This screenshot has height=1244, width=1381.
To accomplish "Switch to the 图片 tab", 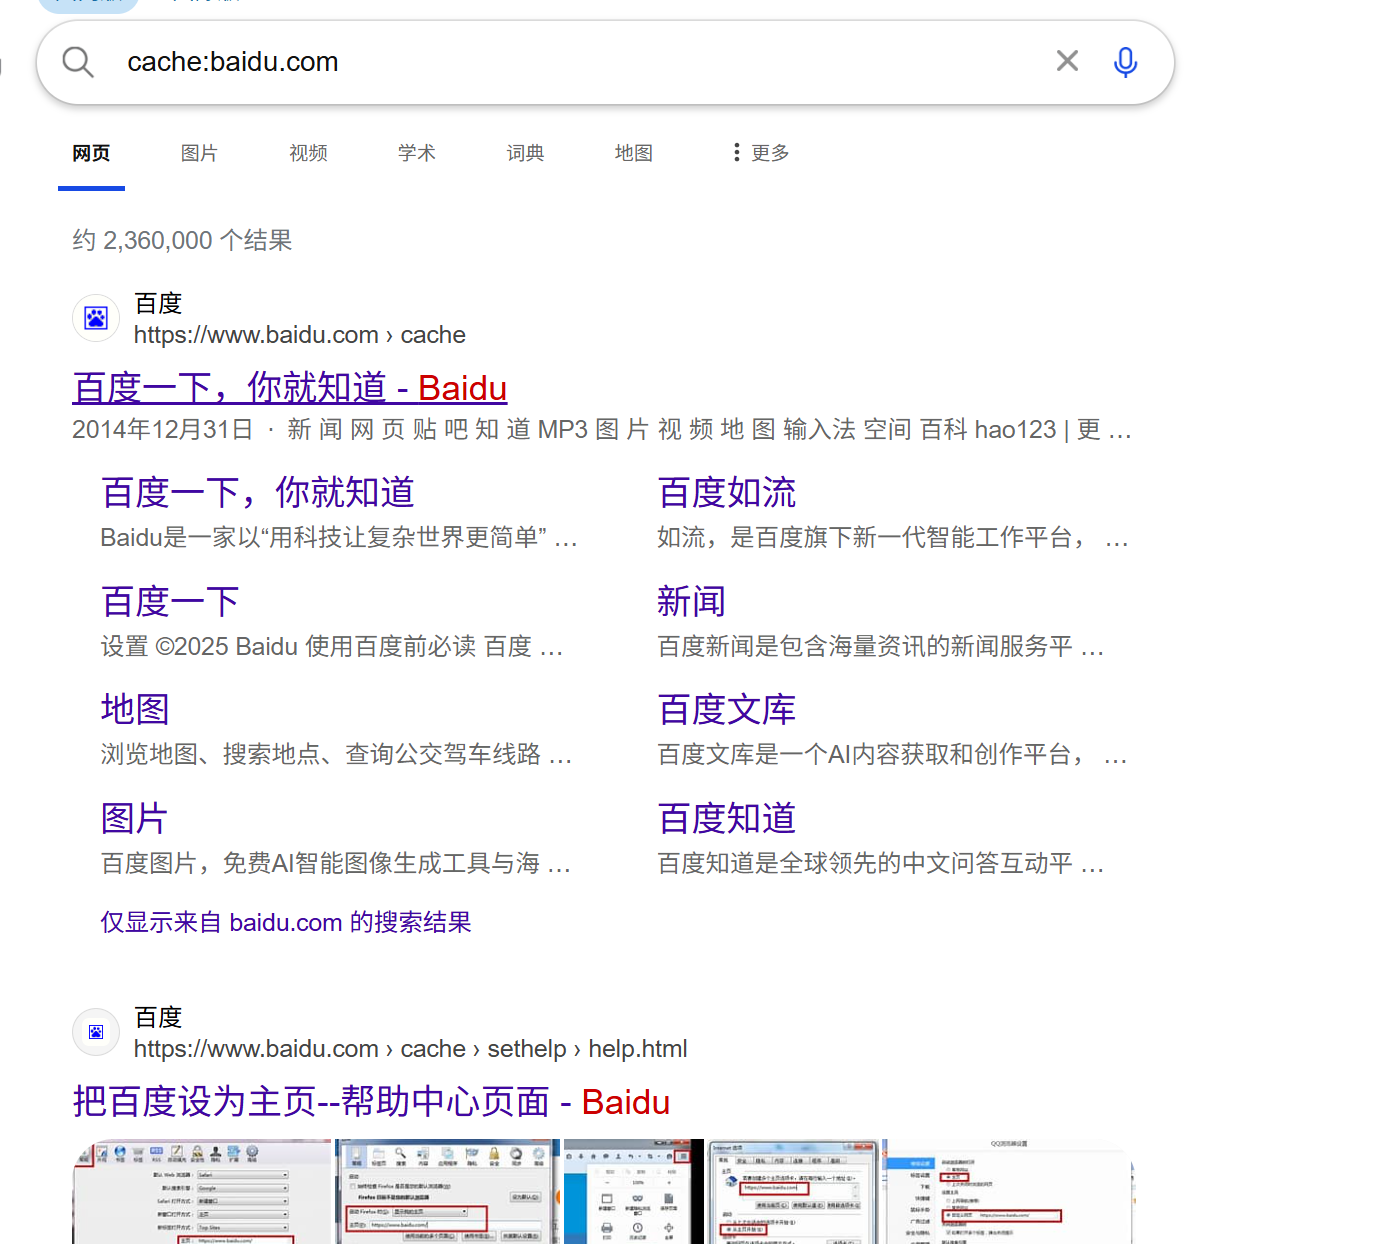I will pos(199,152).
